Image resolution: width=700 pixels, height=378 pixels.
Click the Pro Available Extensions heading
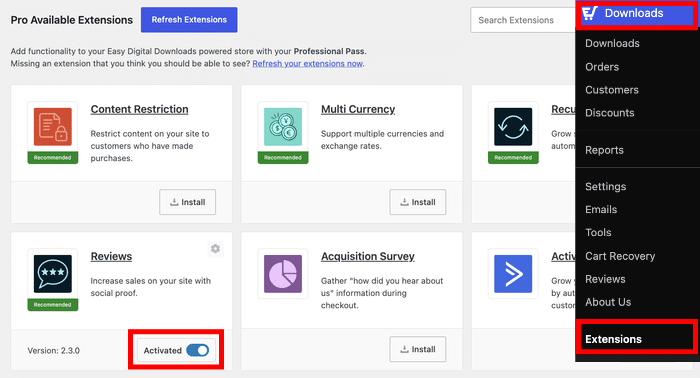pos(72,20)
